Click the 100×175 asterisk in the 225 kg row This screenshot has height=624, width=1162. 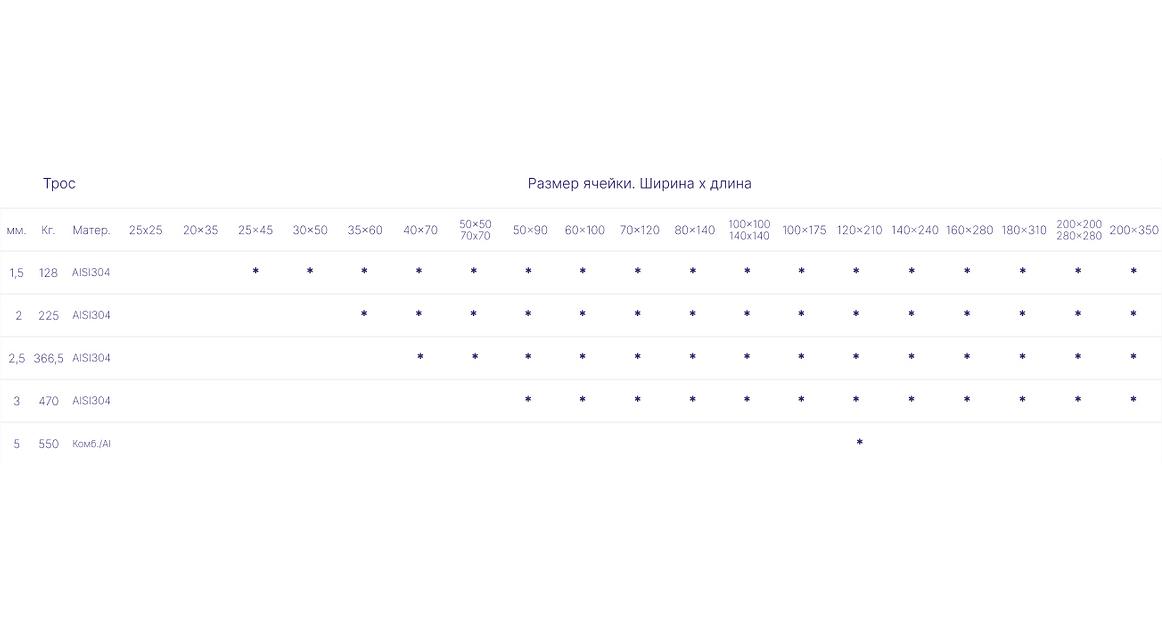point(801,315)
